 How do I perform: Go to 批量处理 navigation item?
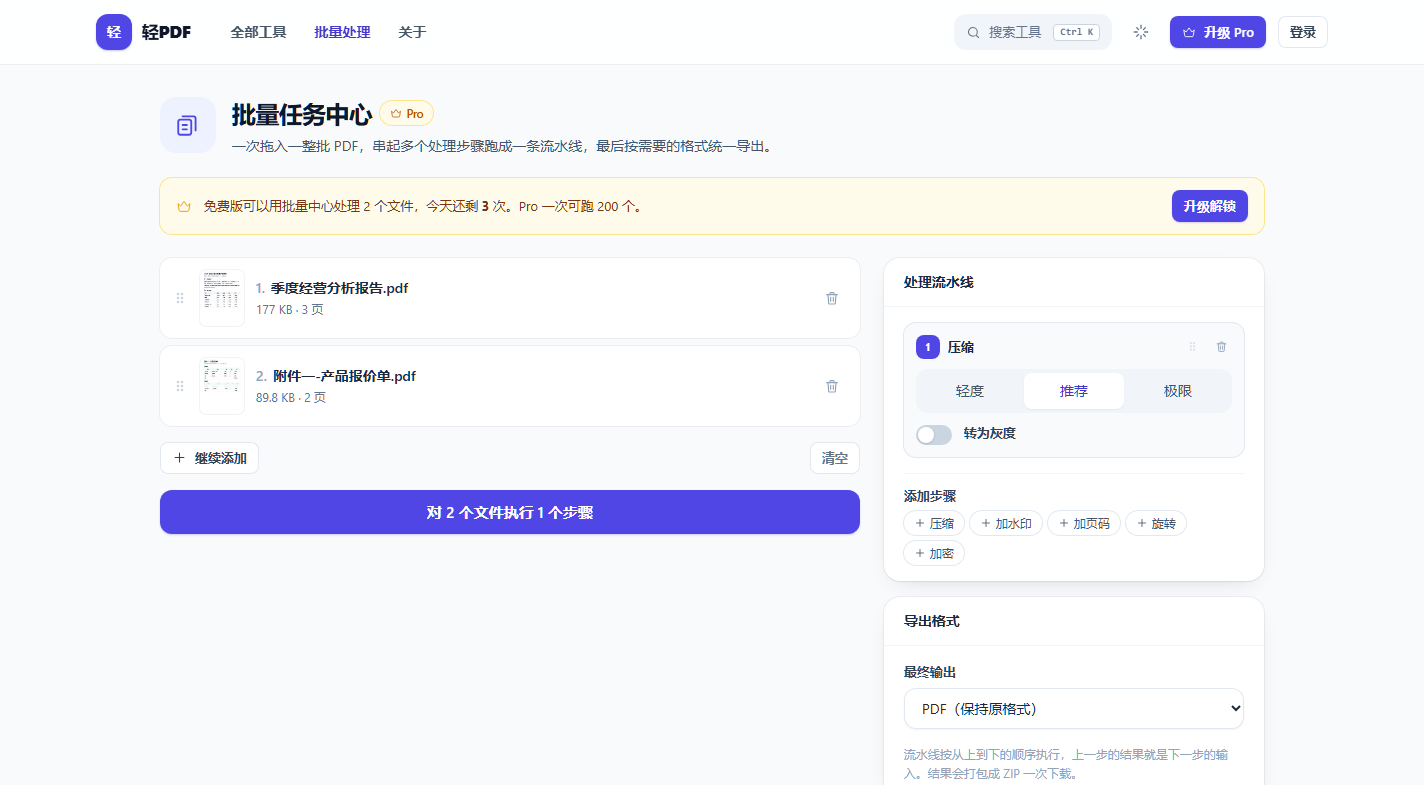(342, 32)
